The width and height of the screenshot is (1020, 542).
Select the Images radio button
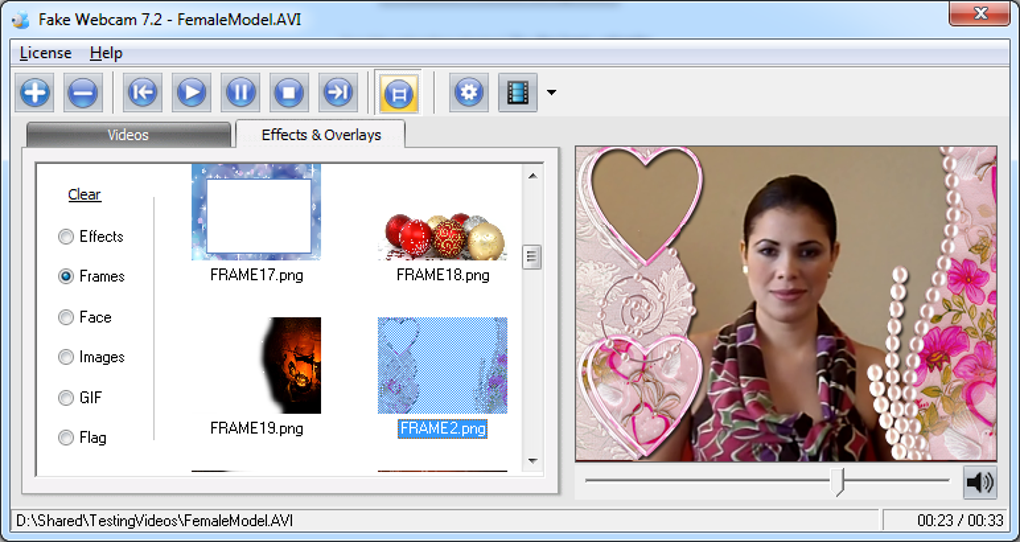[x=66, y=357]
